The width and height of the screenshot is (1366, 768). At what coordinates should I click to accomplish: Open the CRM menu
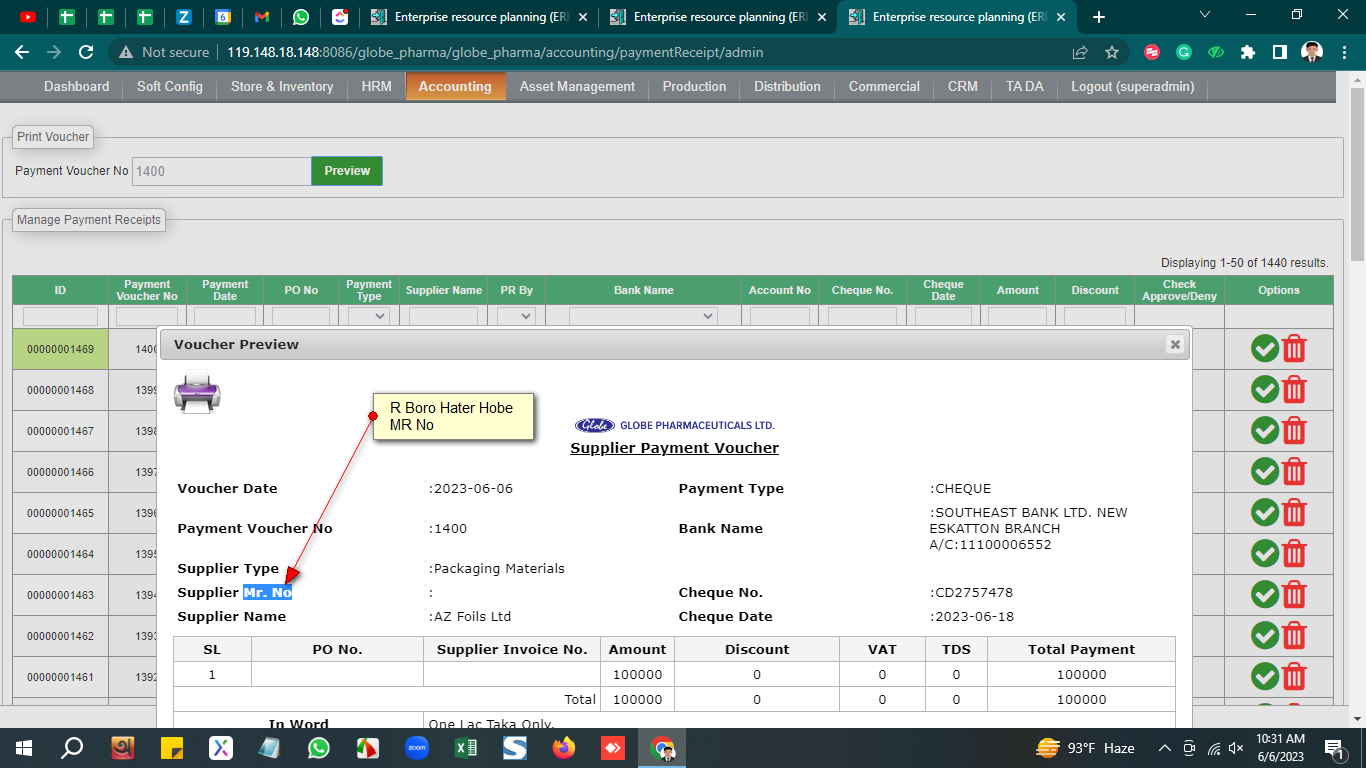click(x=963, y=87)
